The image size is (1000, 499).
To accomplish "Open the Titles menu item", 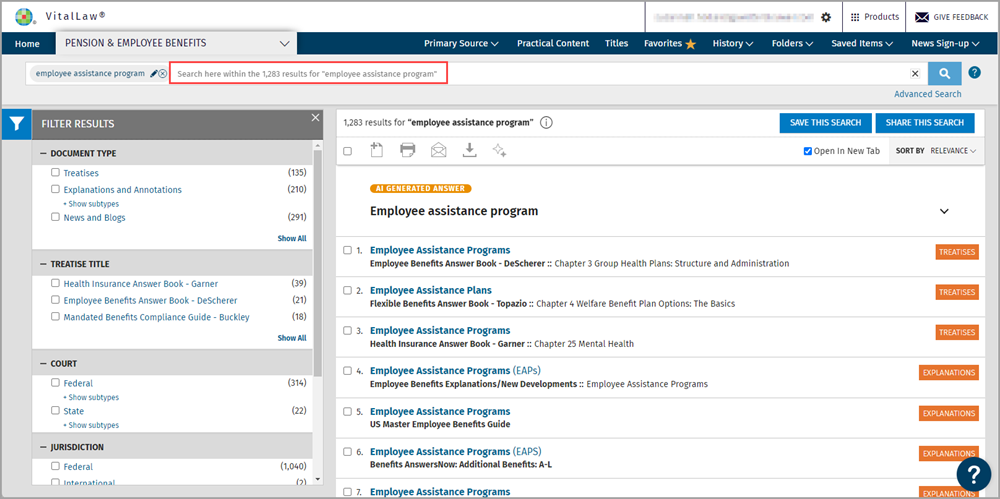I will pyautogui.click(x=617, y=43).
